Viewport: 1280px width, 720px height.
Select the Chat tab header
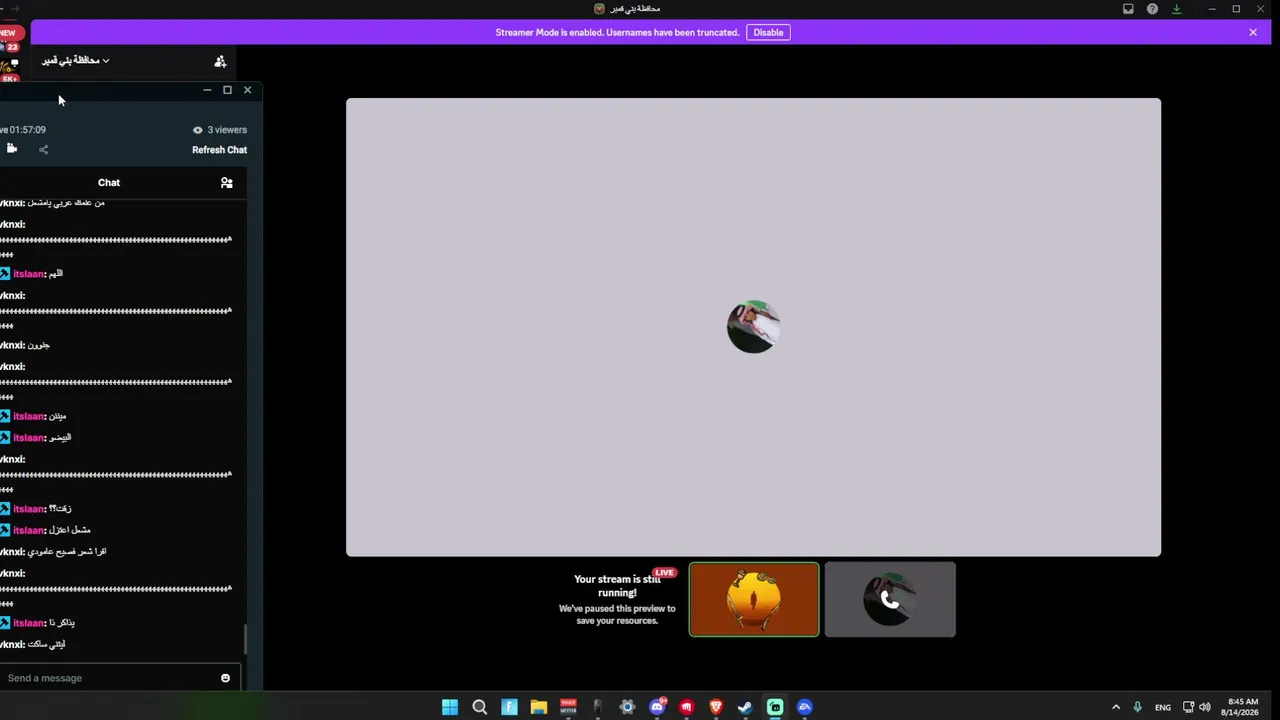click(109, 183)
